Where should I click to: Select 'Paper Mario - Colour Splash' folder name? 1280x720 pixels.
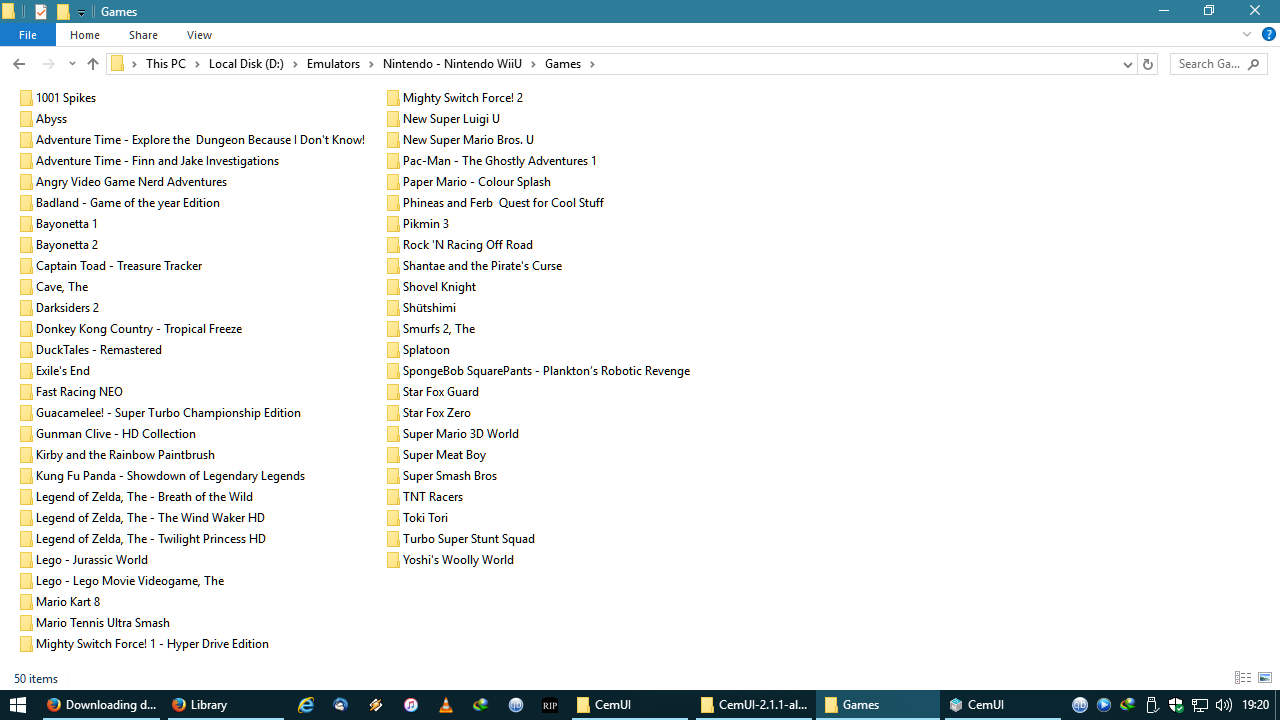pyautogui.click(x=477, y=182)
